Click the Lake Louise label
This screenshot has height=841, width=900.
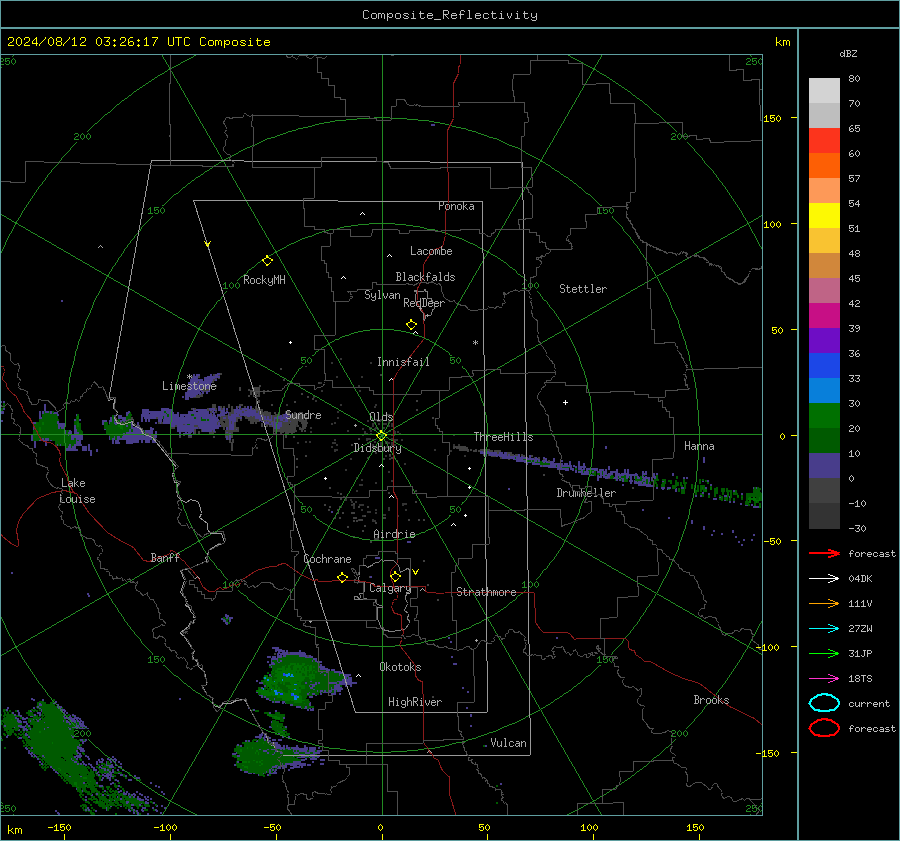pyautogui.click(x=77, y=491)
